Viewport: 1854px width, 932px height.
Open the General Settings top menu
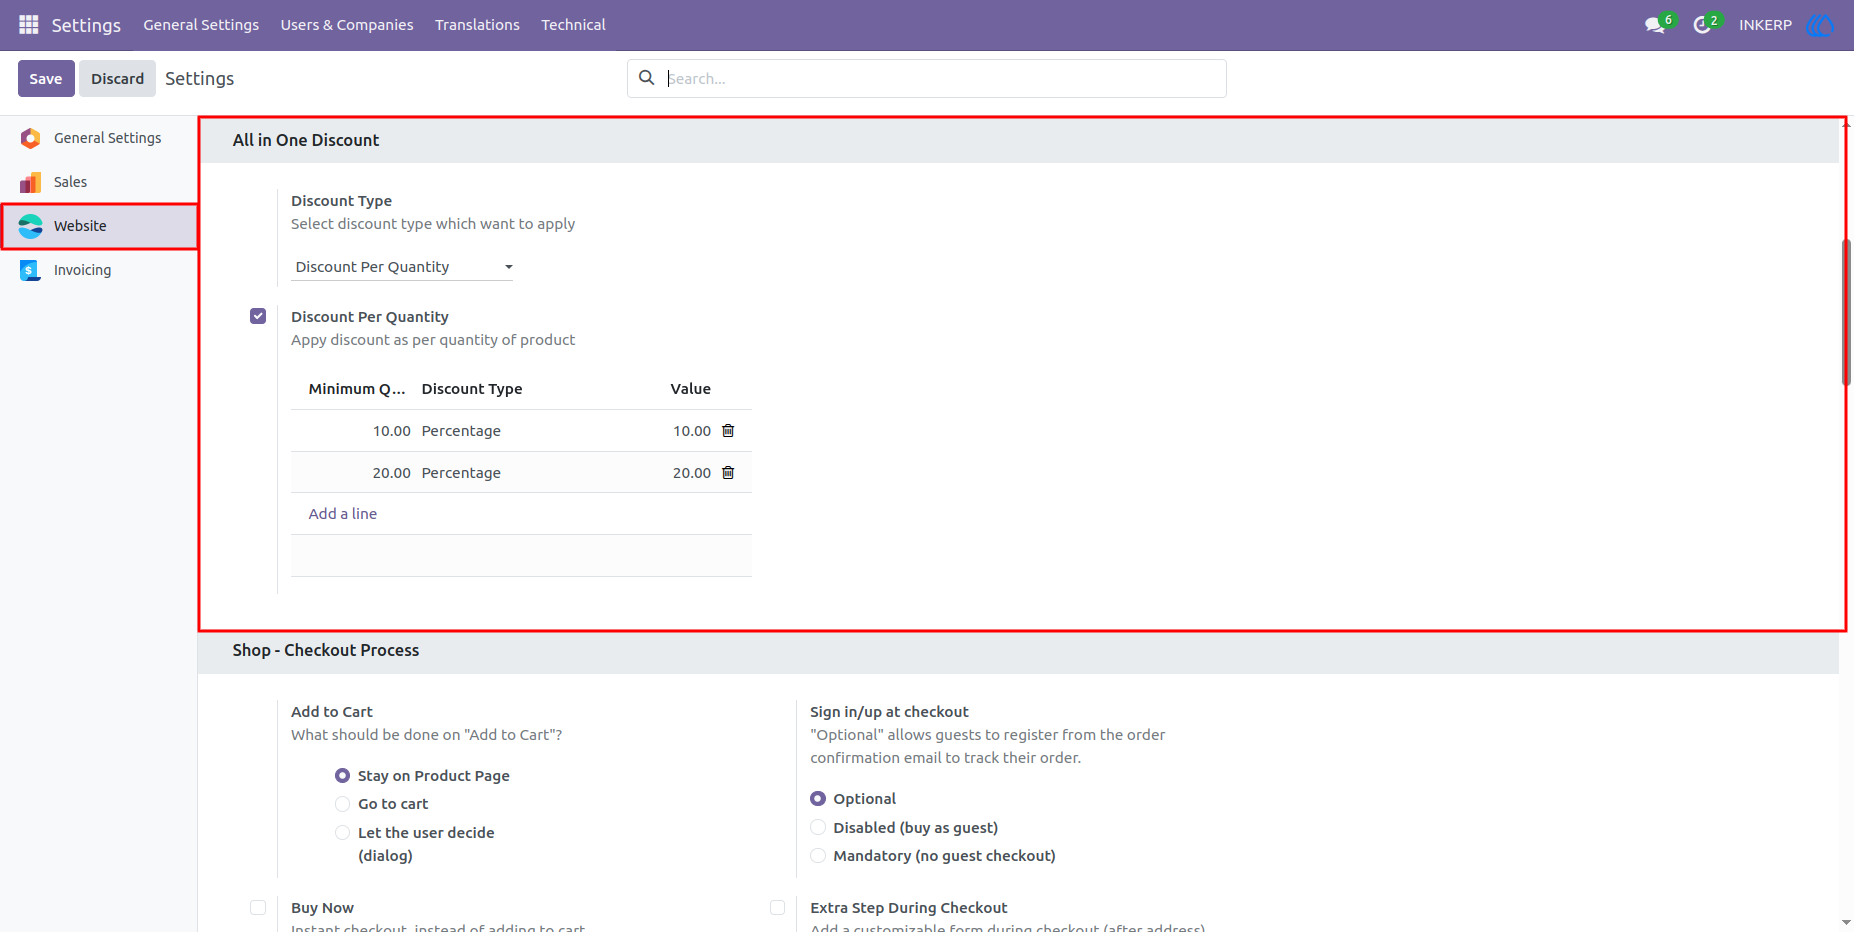[x=201, y=25]
